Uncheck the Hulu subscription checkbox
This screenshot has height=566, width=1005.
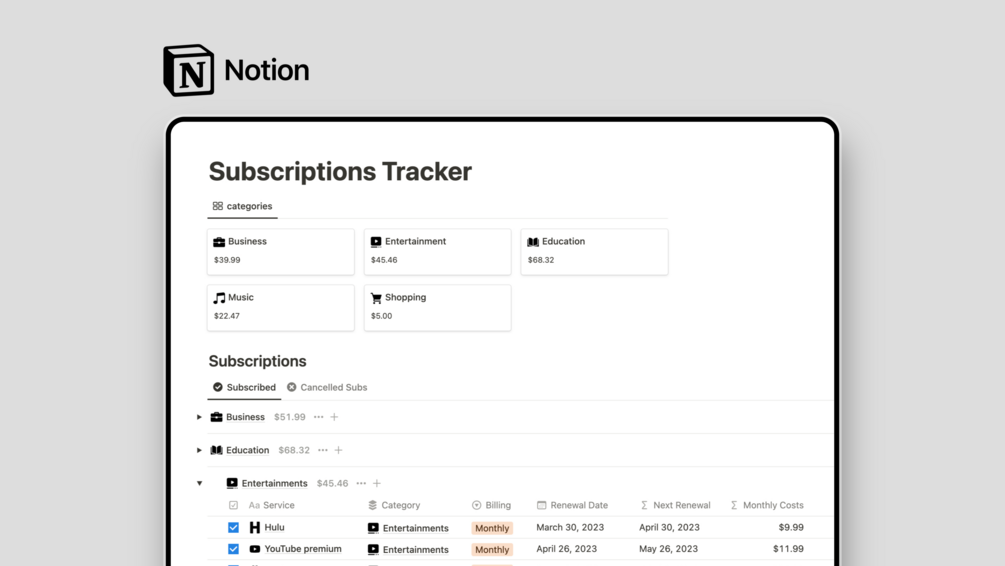[233, 527]
